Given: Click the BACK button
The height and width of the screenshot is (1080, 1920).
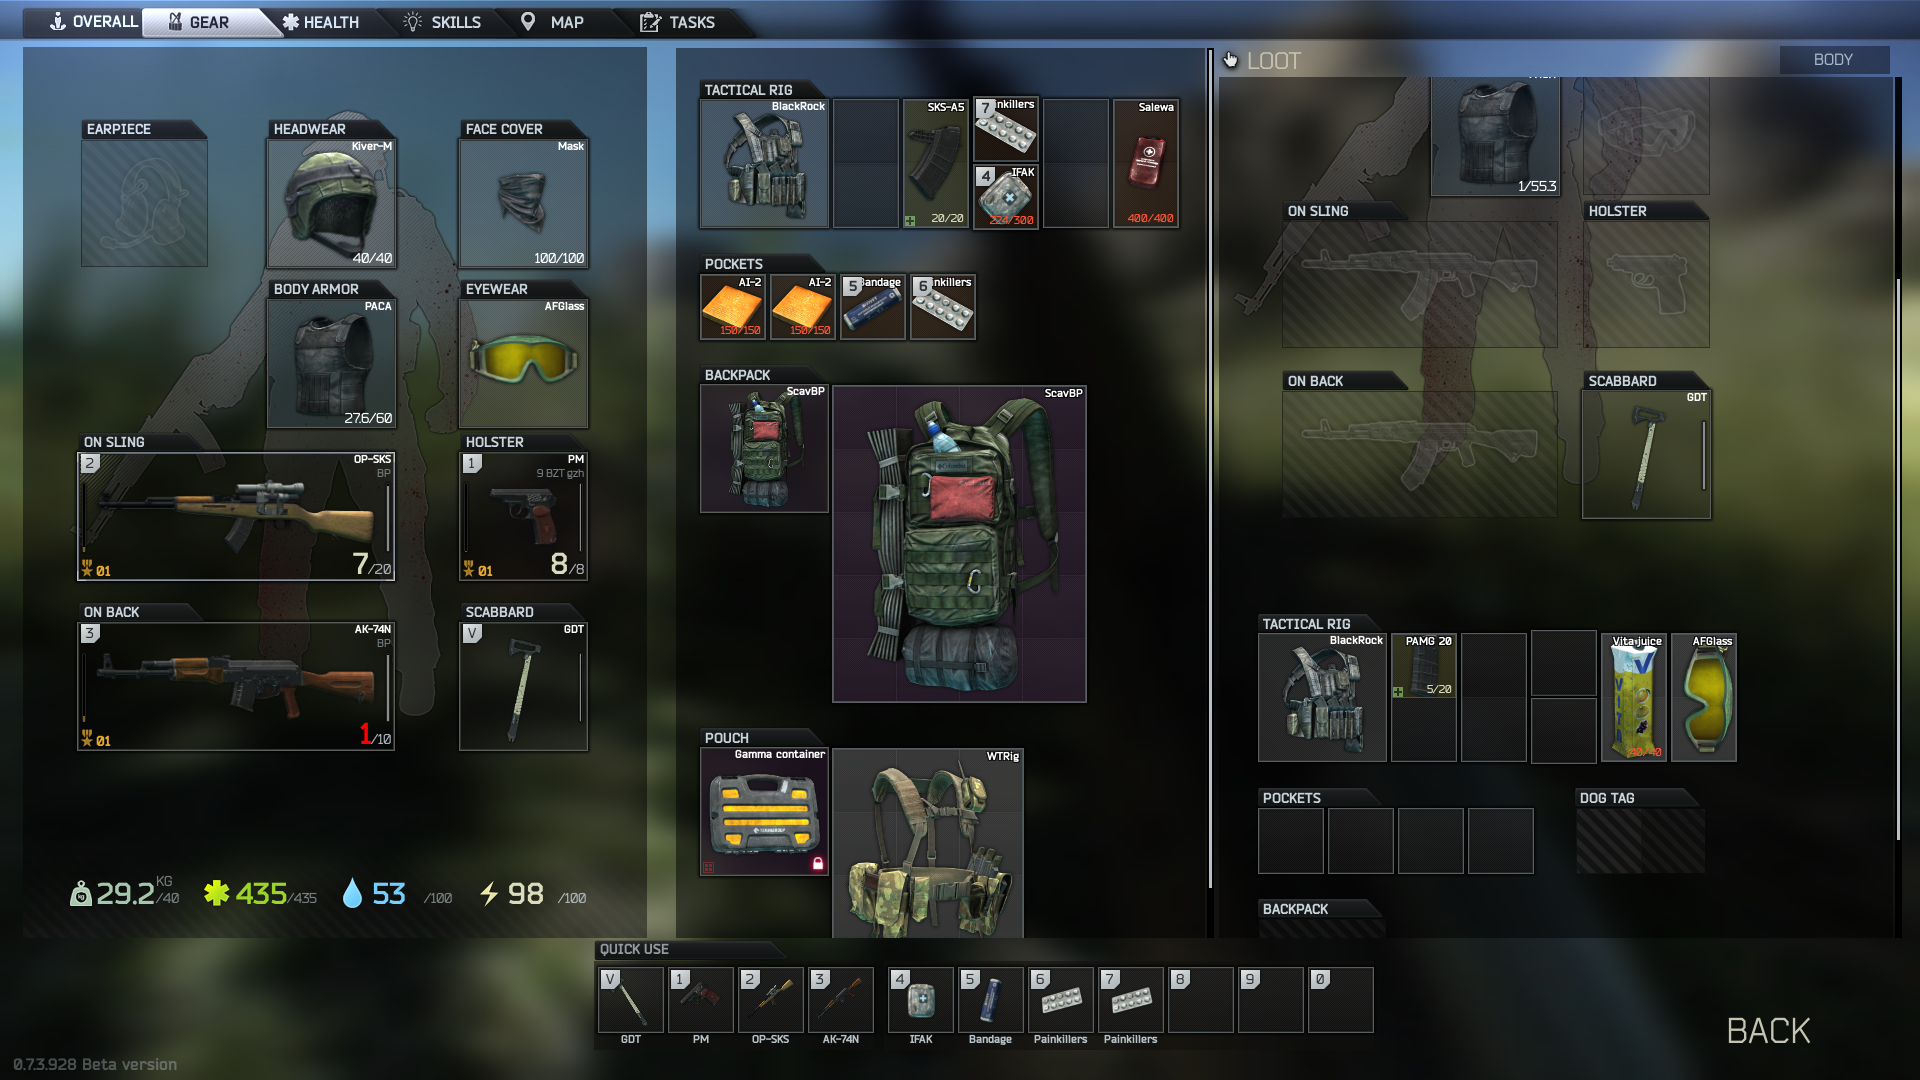Looking at the screenshot, I should pos(1768,1031).
